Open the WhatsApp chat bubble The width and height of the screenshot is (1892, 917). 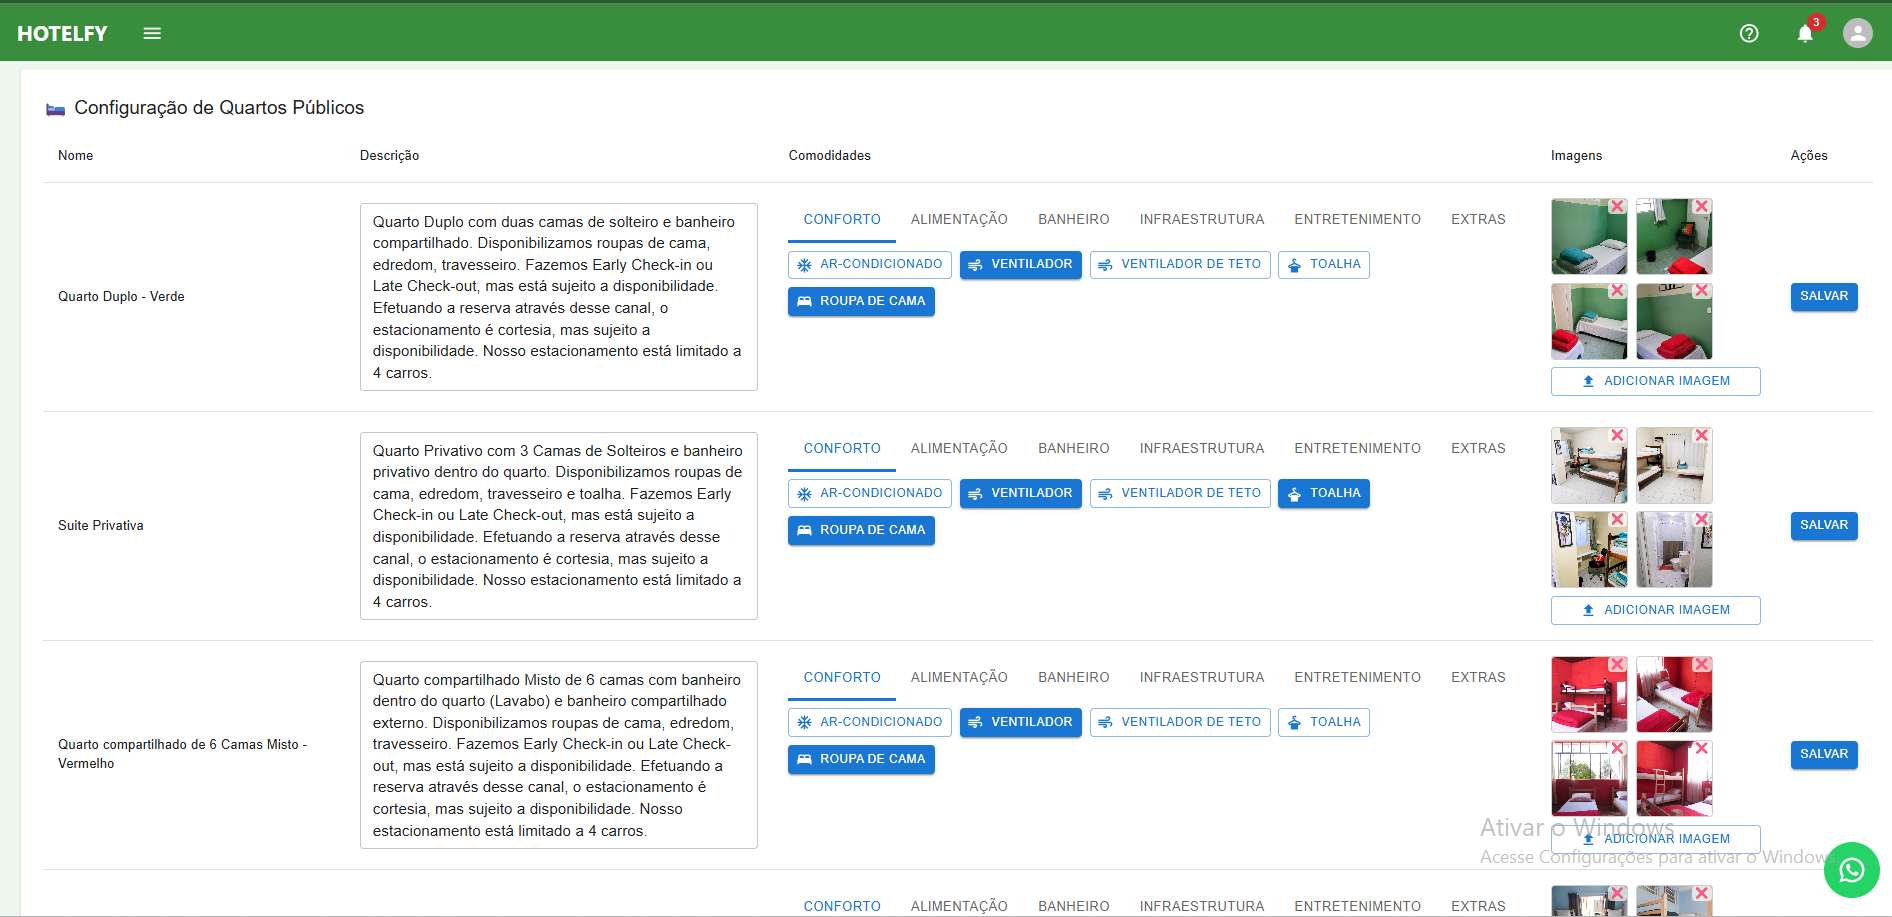pos(1851,870)
